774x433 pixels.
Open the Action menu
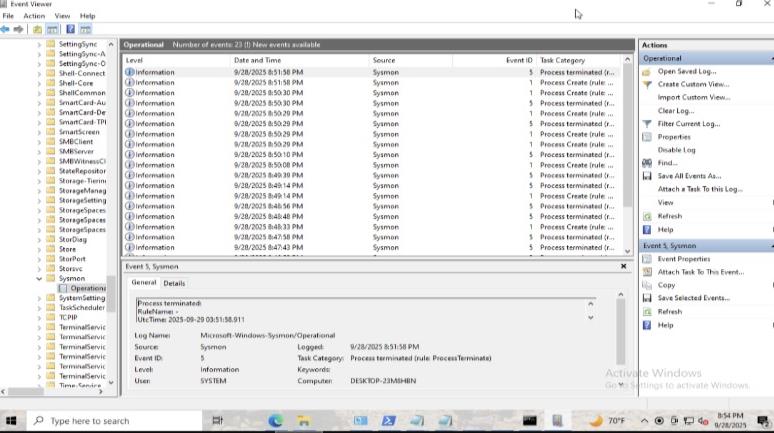(34, 16)
